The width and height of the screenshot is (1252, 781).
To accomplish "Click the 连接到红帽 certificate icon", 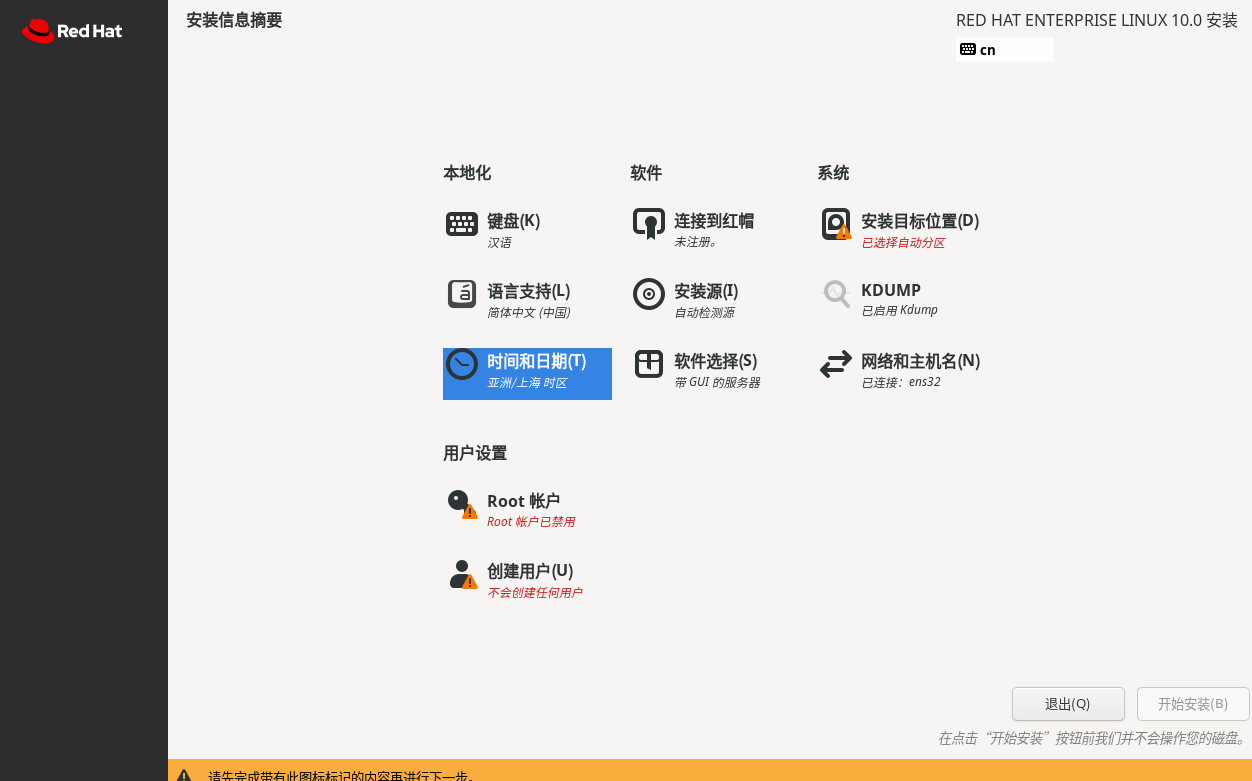I will 649,224.
